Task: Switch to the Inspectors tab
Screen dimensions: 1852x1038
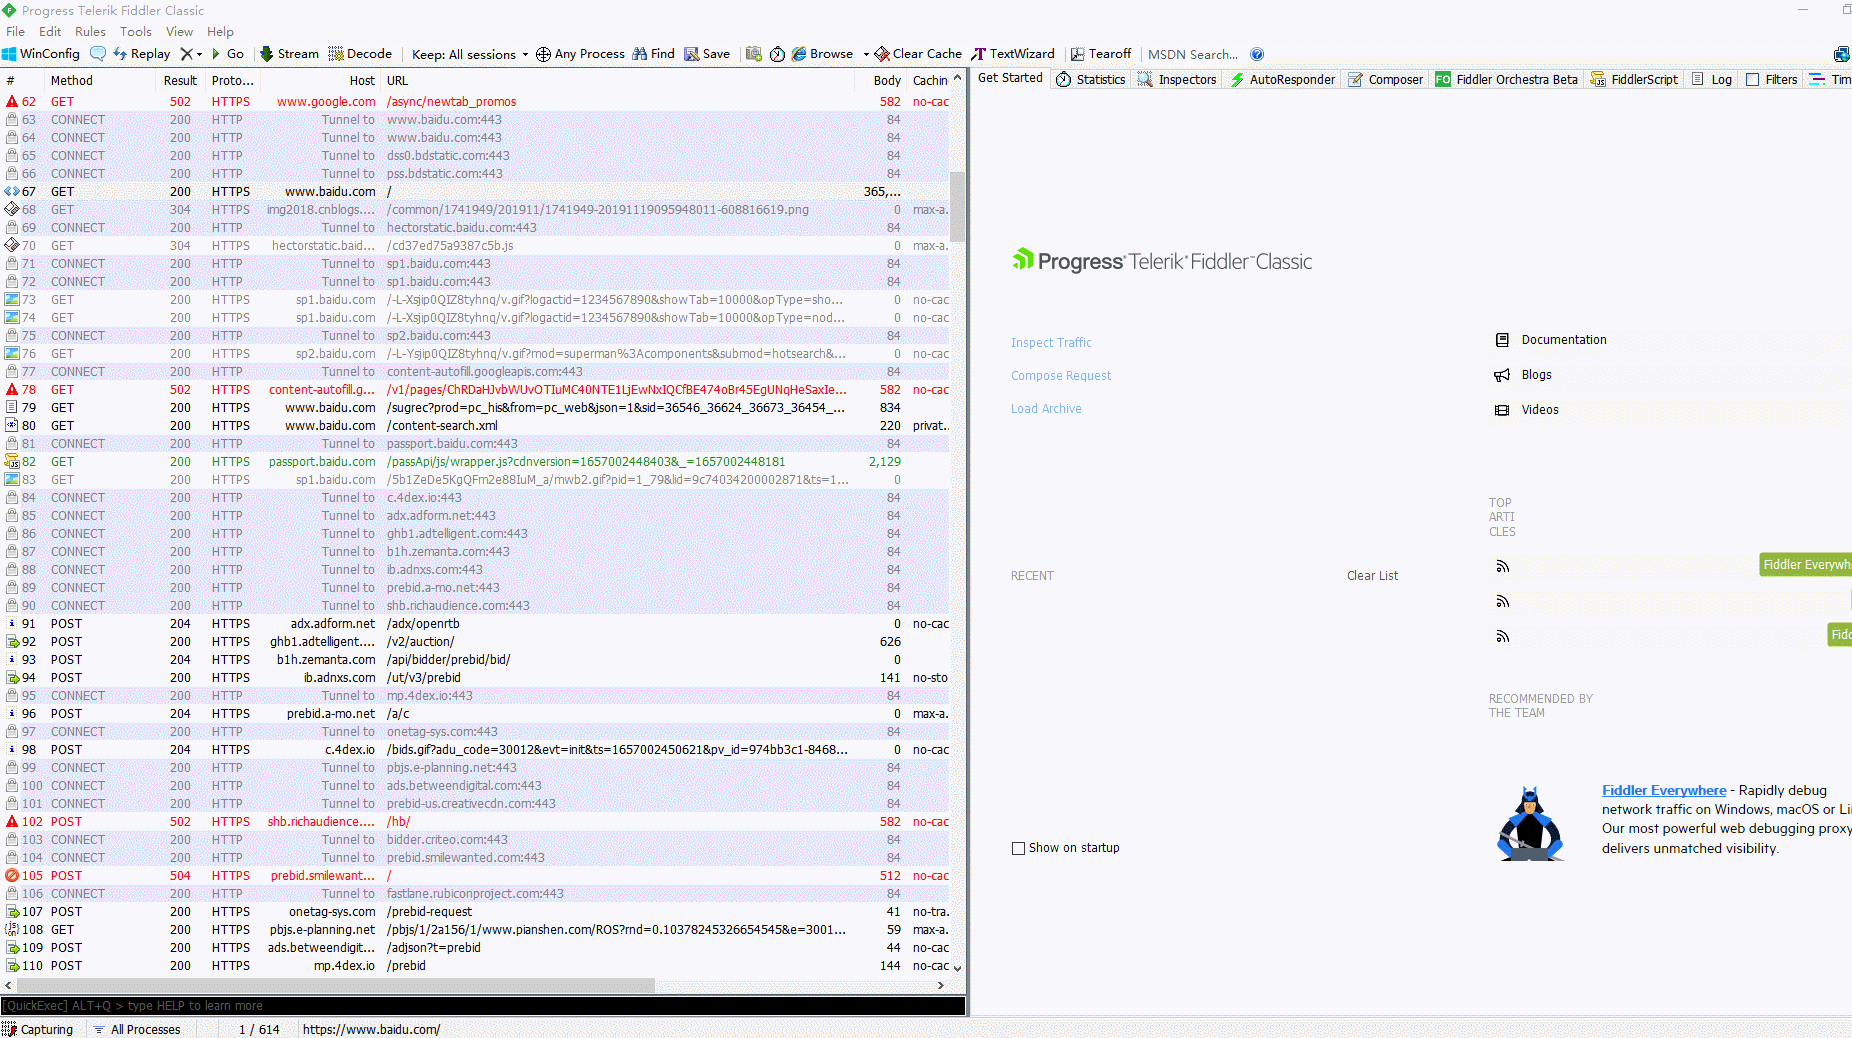Action: pyautogui.click(x=1177, y=79)
